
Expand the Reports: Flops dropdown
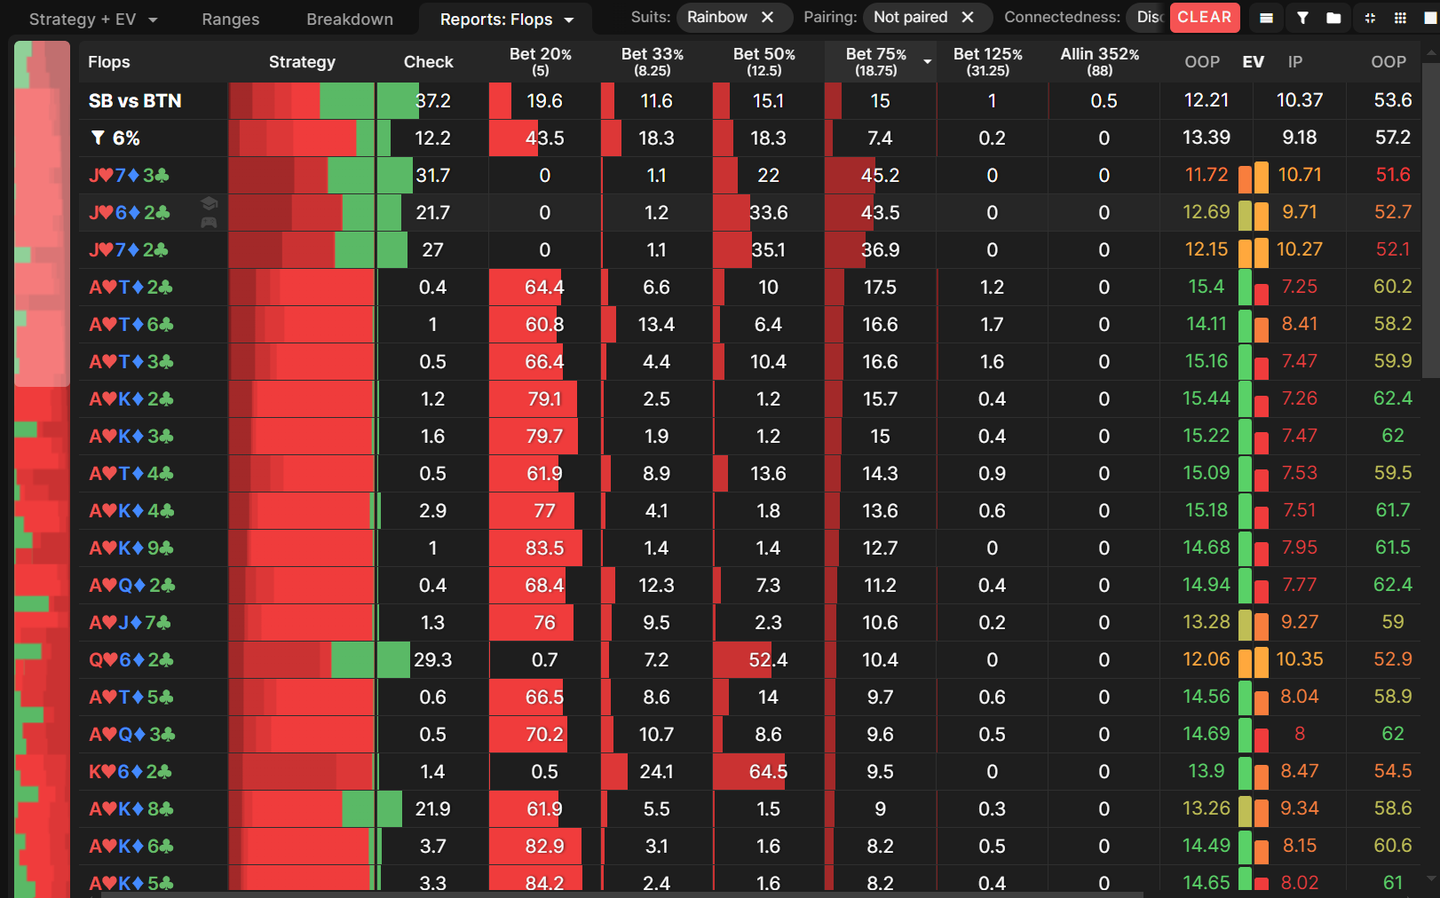[x=507, y=19]
